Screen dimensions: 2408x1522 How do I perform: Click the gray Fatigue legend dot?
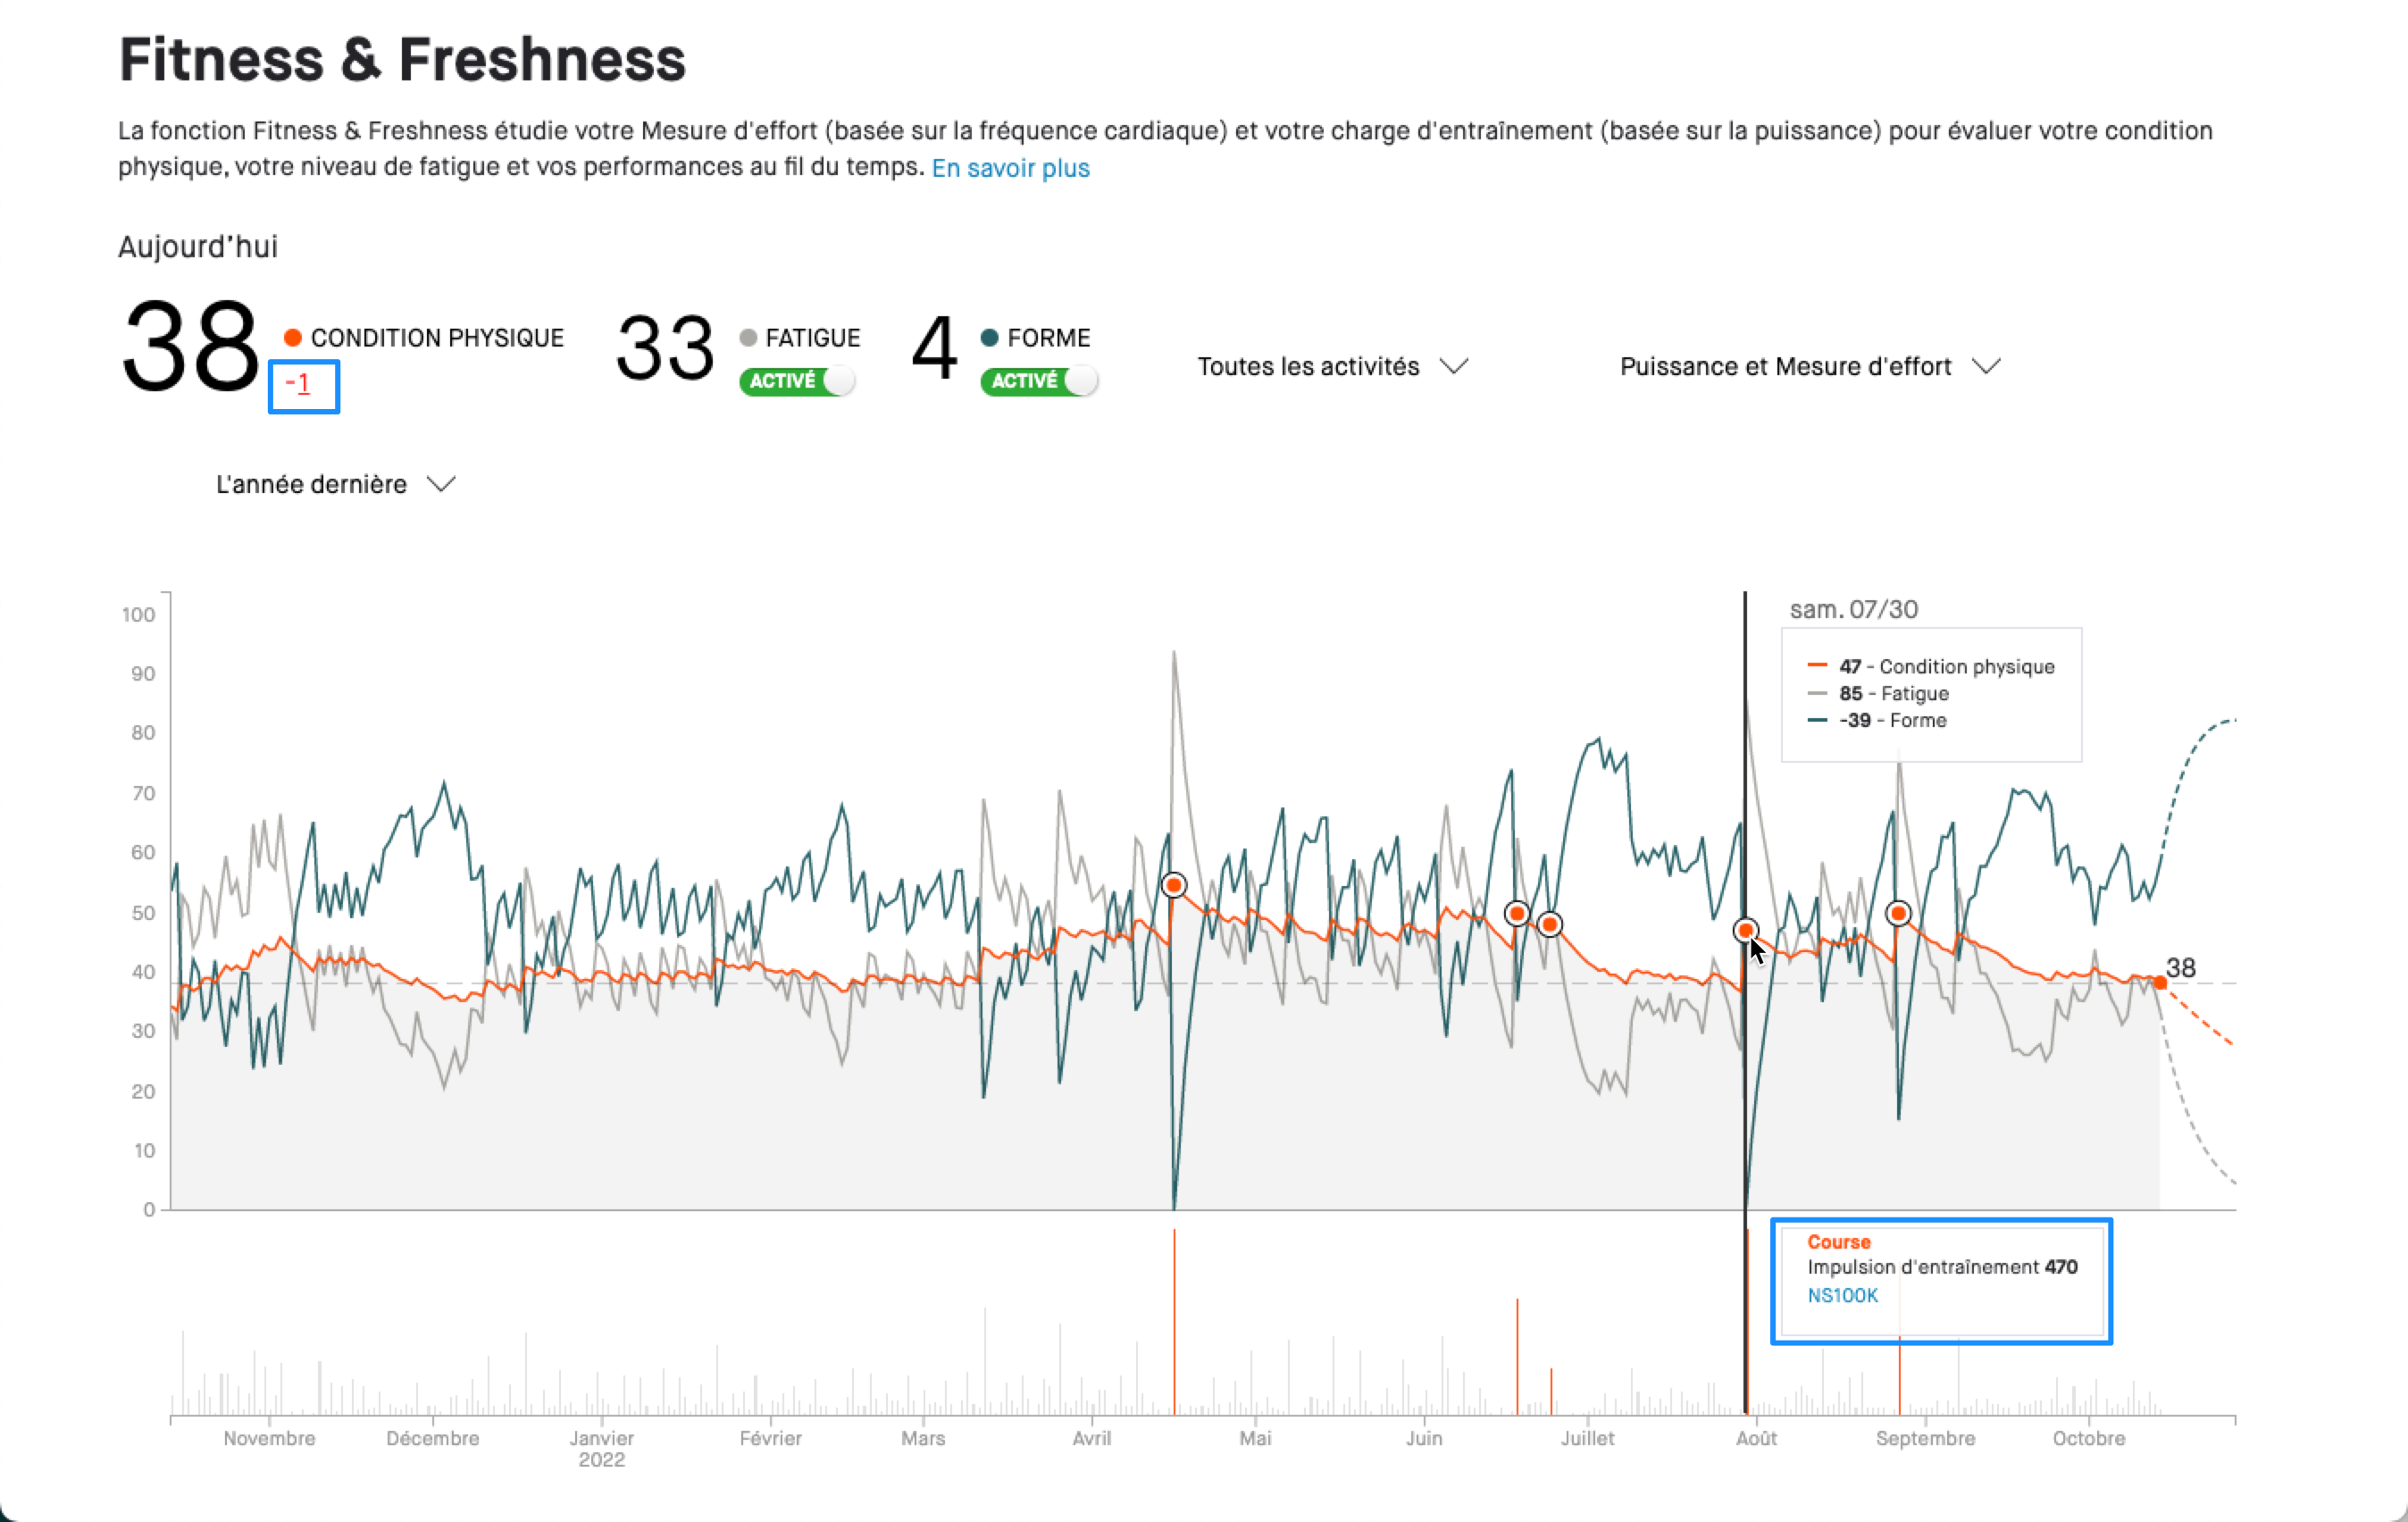[748, 338]
